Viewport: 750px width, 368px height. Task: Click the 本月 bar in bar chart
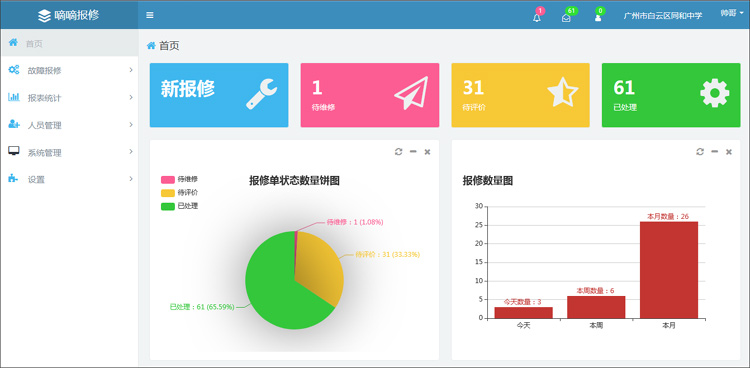point(669,270)
